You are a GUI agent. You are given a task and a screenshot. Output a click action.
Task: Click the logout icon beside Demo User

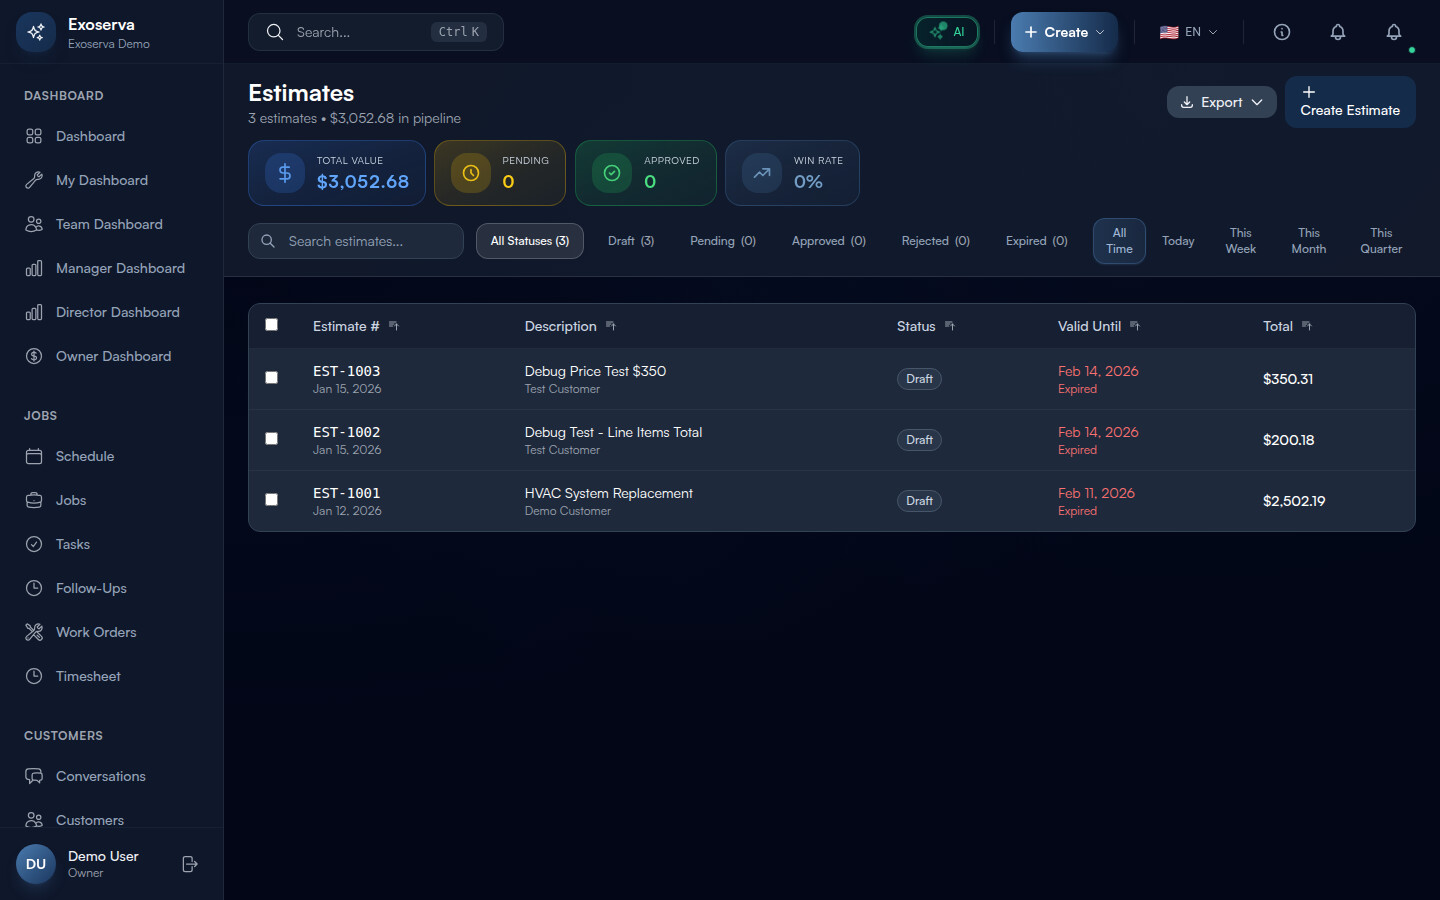click(x=190, y=864)
